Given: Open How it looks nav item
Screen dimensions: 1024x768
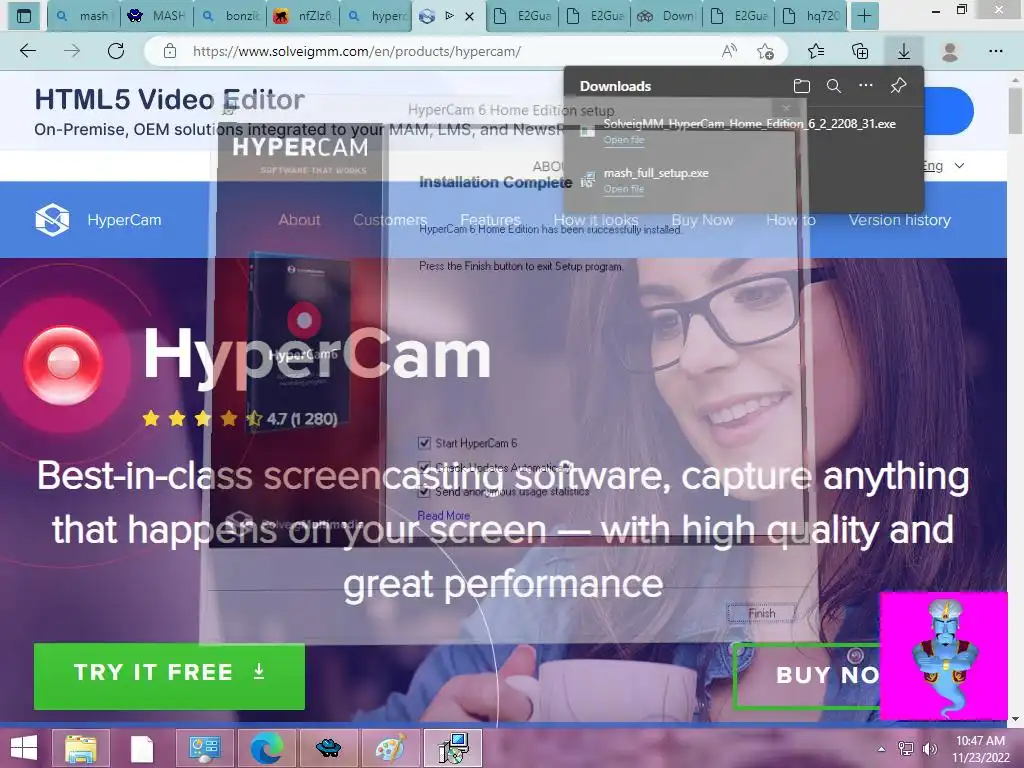Looking at the screenshot, I should pos(596,220).
